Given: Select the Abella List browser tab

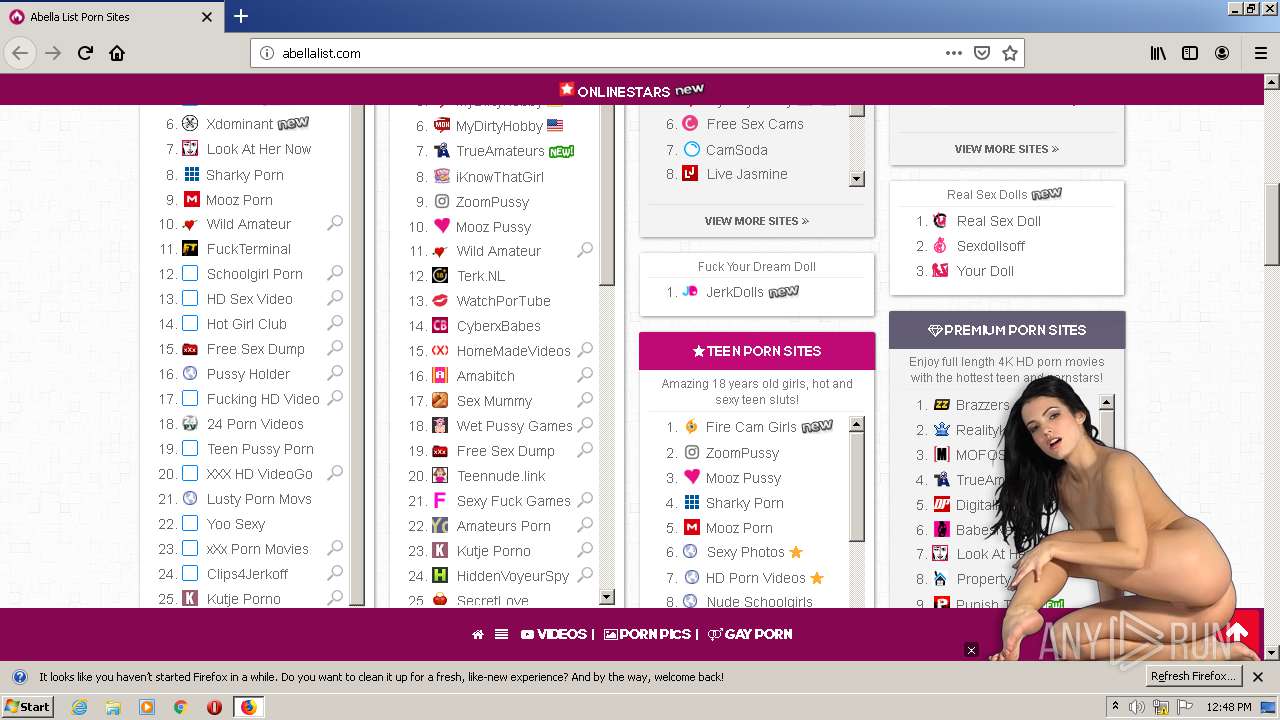Looking at the screenshot, I should click(x=110, y=17).
